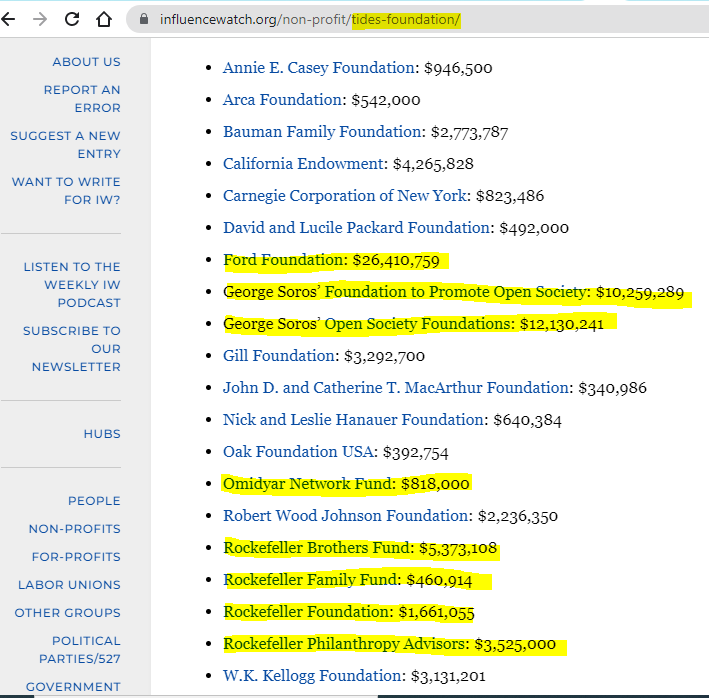The height and width of the screenshot is (698, 709).
Task: Click the $946,500 amount text
Action: pyautogui.click(x=458, y=68)
